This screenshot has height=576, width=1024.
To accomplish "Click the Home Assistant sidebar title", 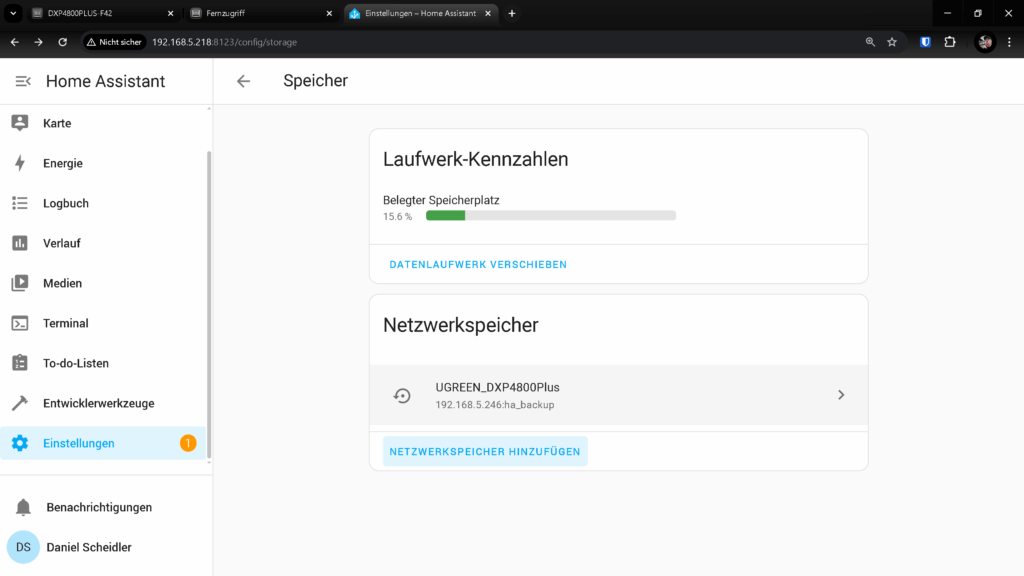I will pos(105,81).
